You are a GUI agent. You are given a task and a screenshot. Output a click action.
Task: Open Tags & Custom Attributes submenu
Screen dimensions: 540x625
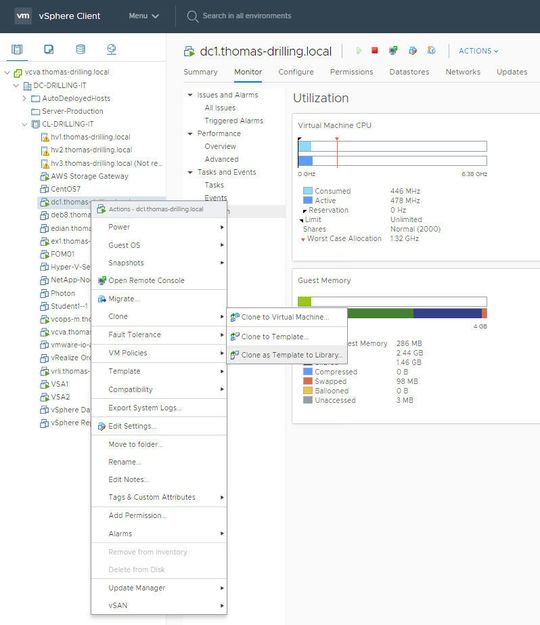tap(159, 497)
